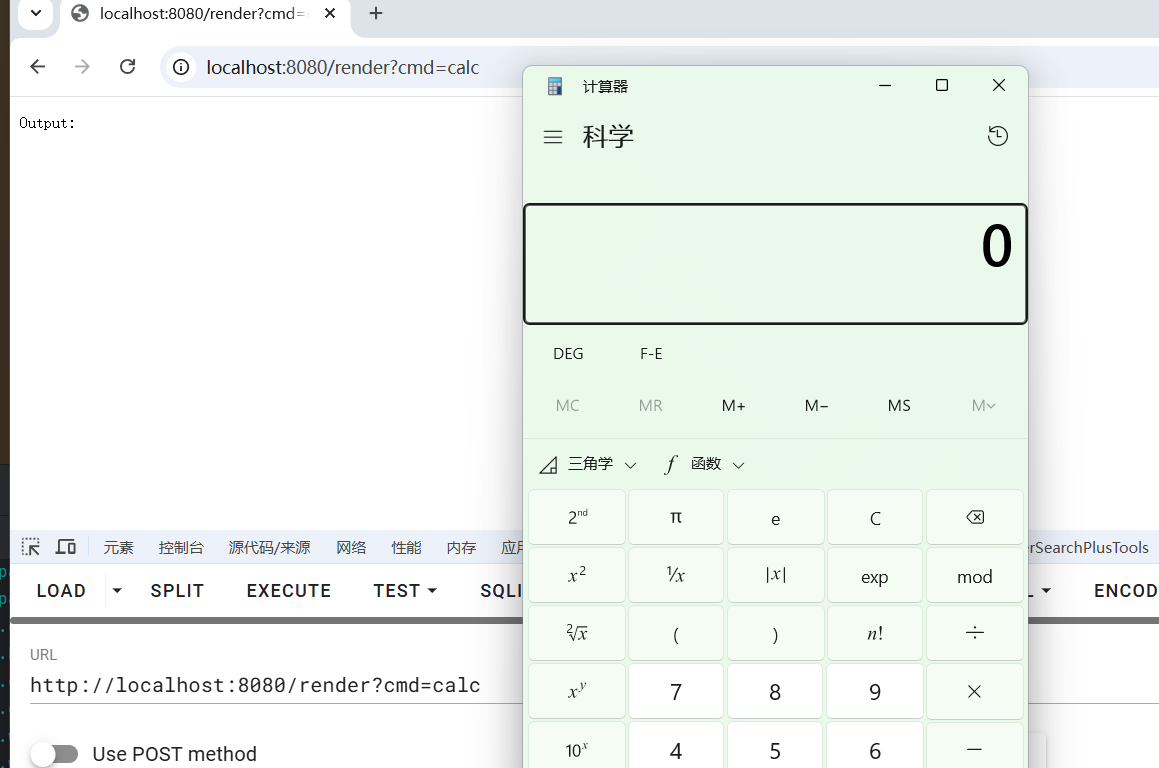This screenshot has width=1159, height=768.
Task: Toggle the DevTools device toolbar icon
Action: click(x=66, y=547)
